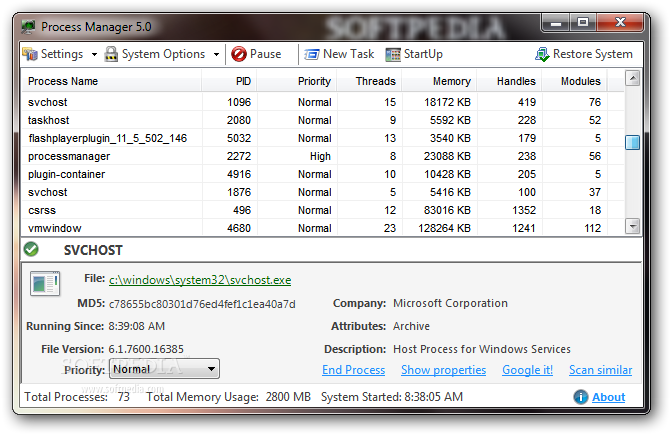Click the Restore System label
671x435 pixels.
(593, 54)
